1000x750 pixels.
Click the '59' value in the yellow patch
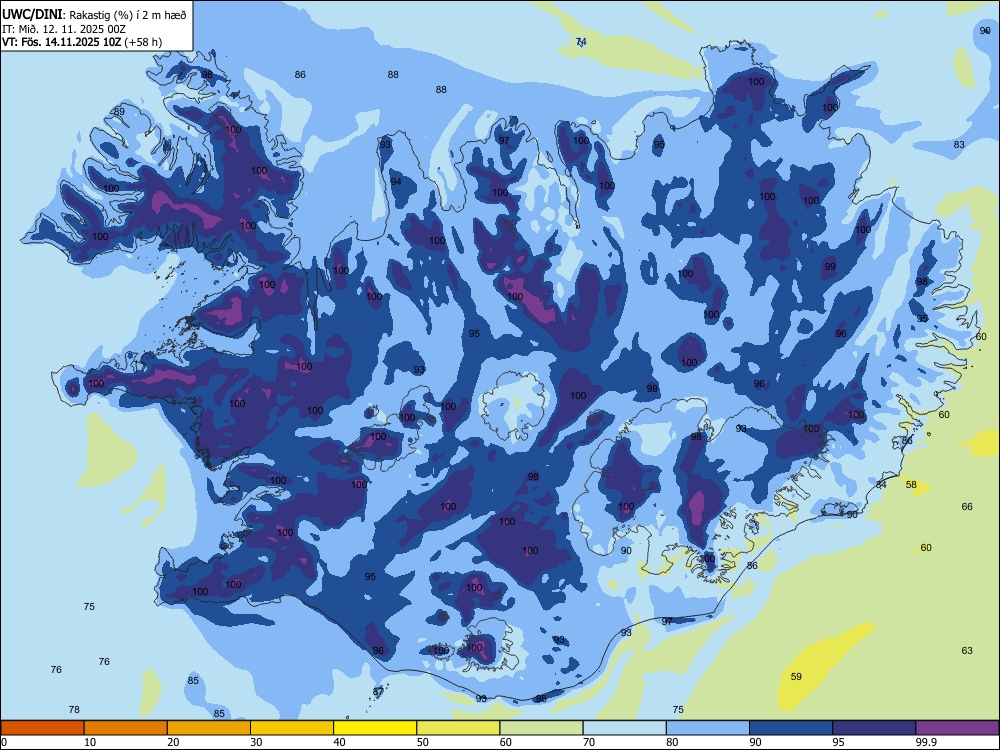[x=796, y=677]
